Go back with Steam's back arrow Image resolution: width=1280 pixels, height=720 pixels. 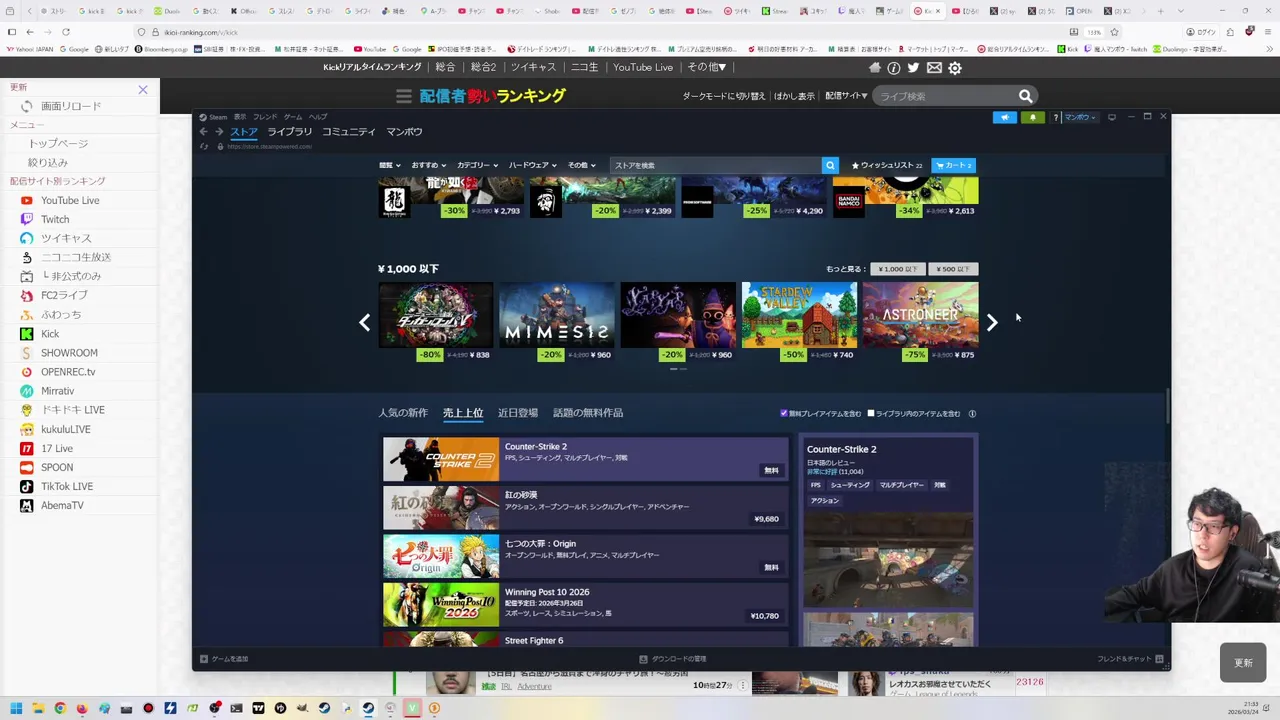[203, 132]
